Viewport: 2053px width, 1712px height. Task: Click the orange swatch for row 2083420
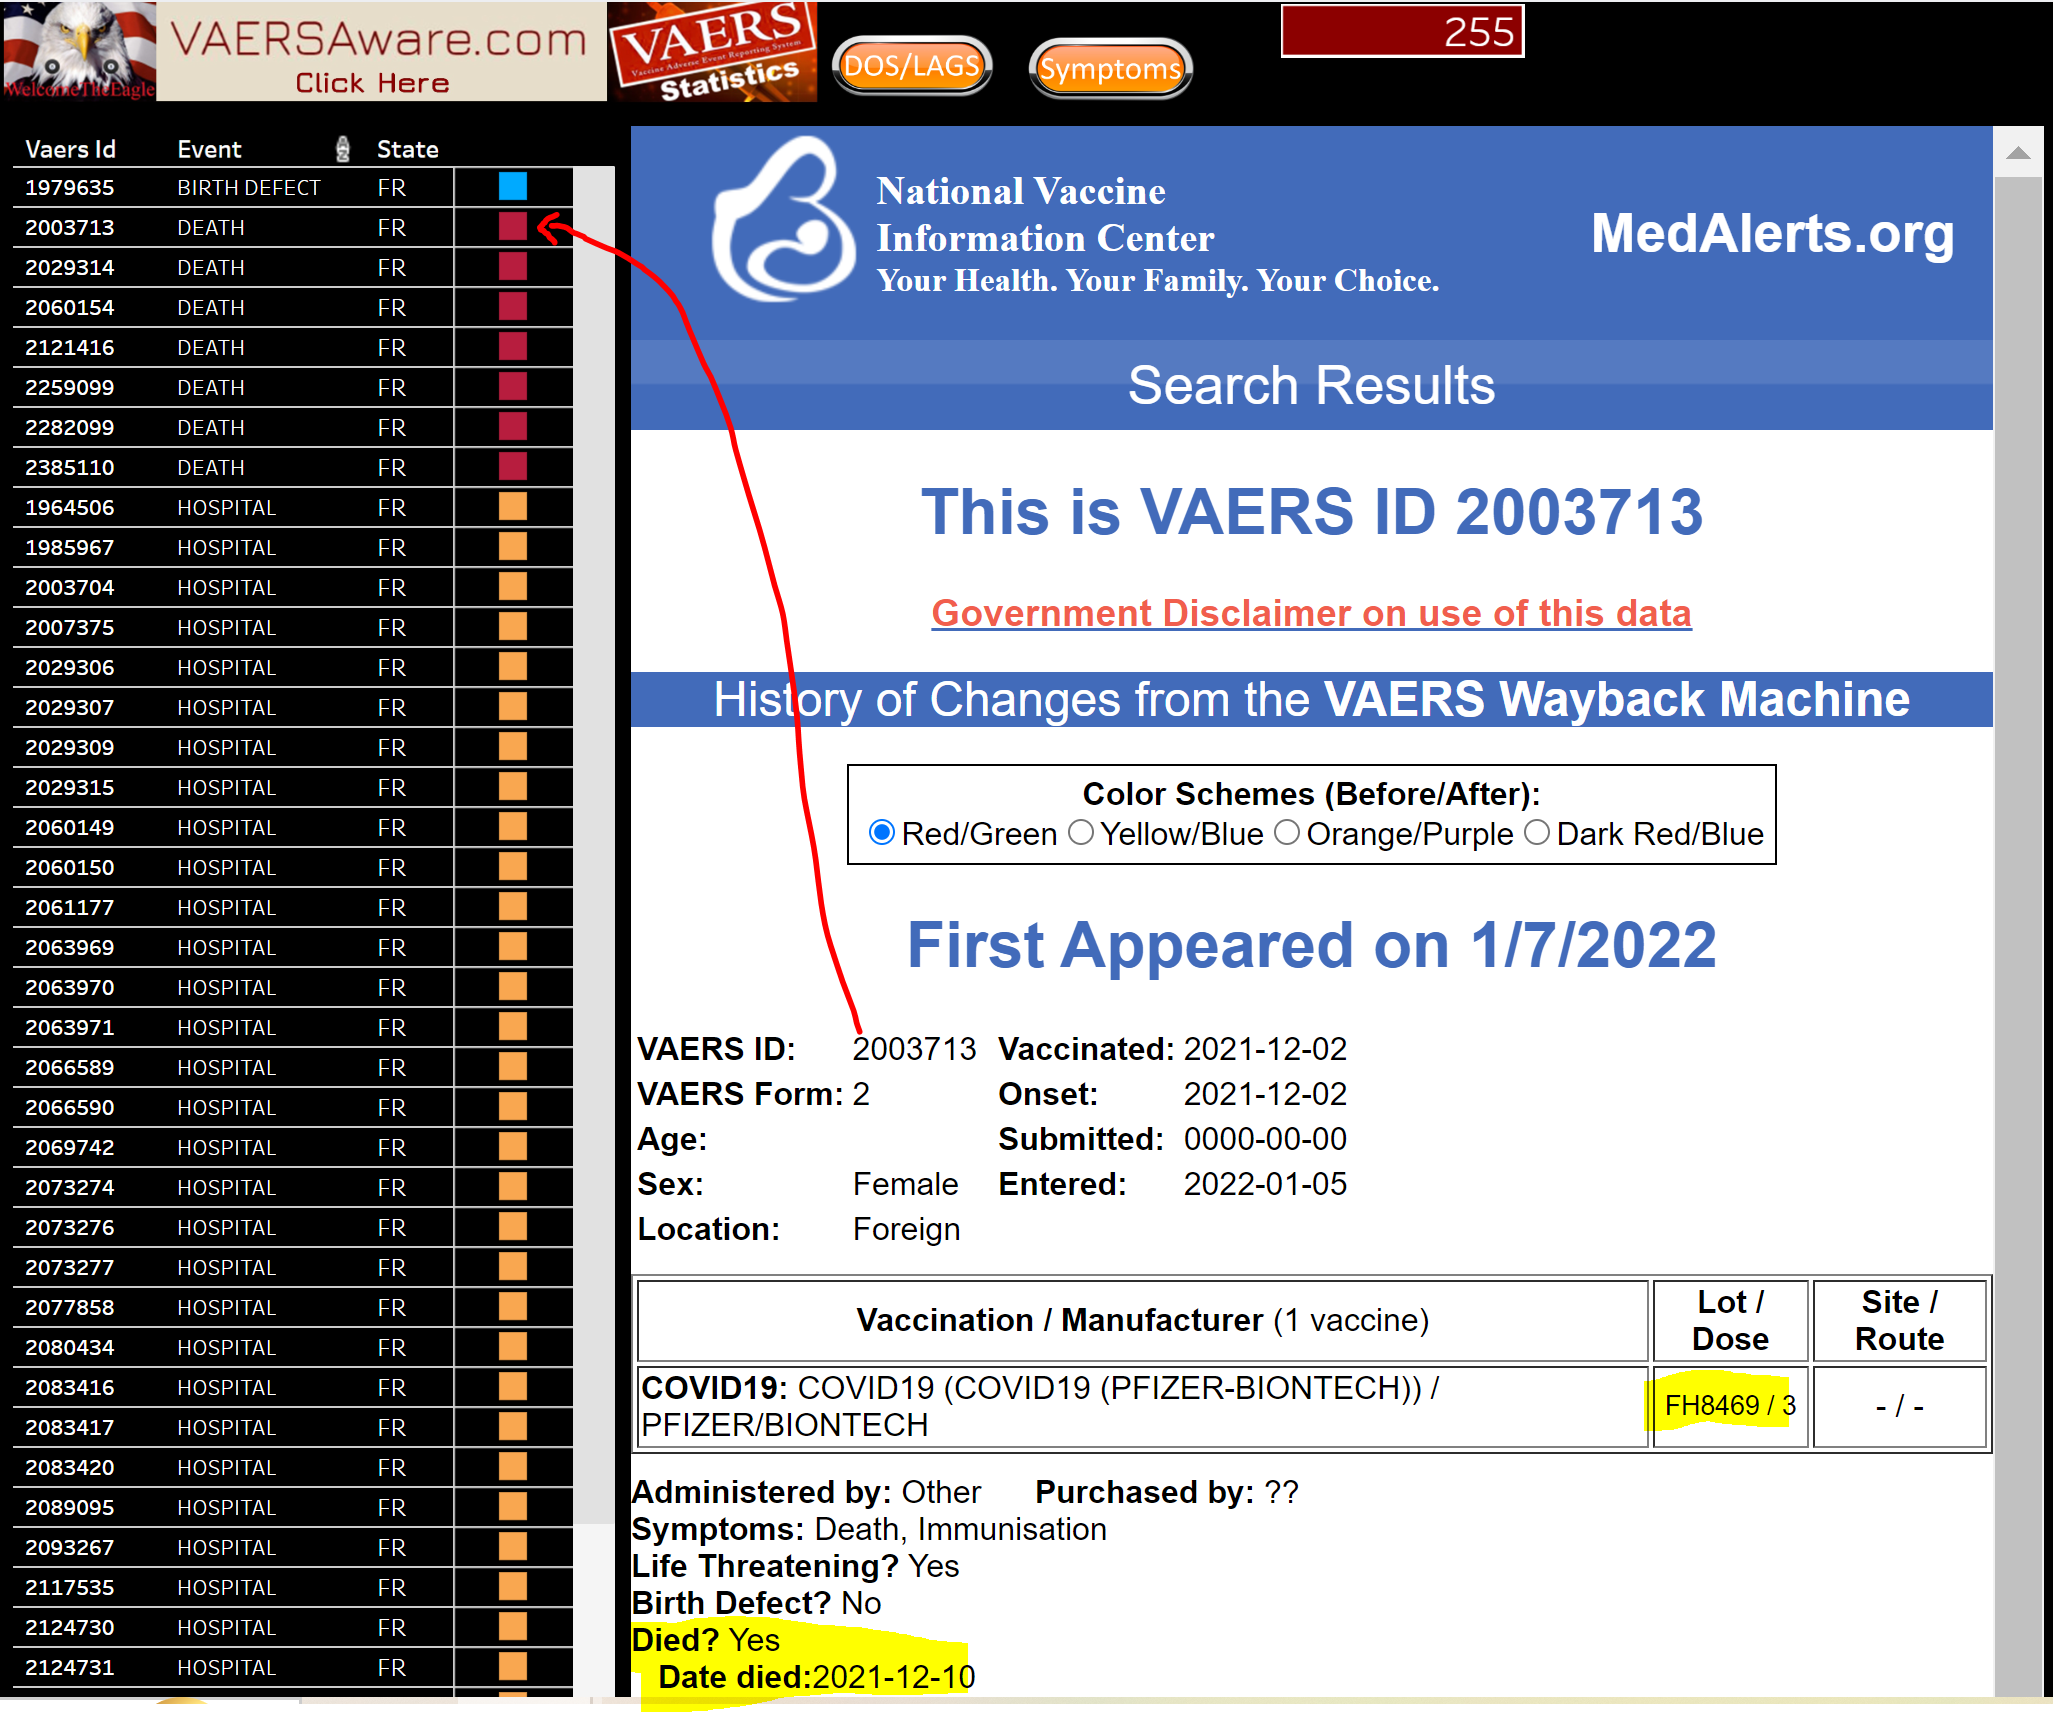[513, 1466]
